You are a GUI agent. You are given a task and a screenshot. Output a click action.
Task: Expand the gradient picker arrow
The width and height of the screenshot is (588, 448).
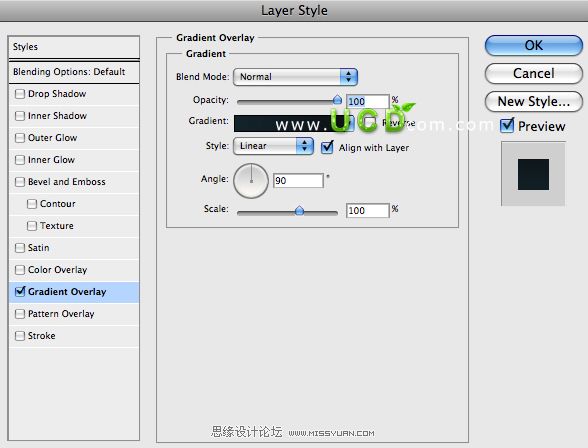pos(349,123)
